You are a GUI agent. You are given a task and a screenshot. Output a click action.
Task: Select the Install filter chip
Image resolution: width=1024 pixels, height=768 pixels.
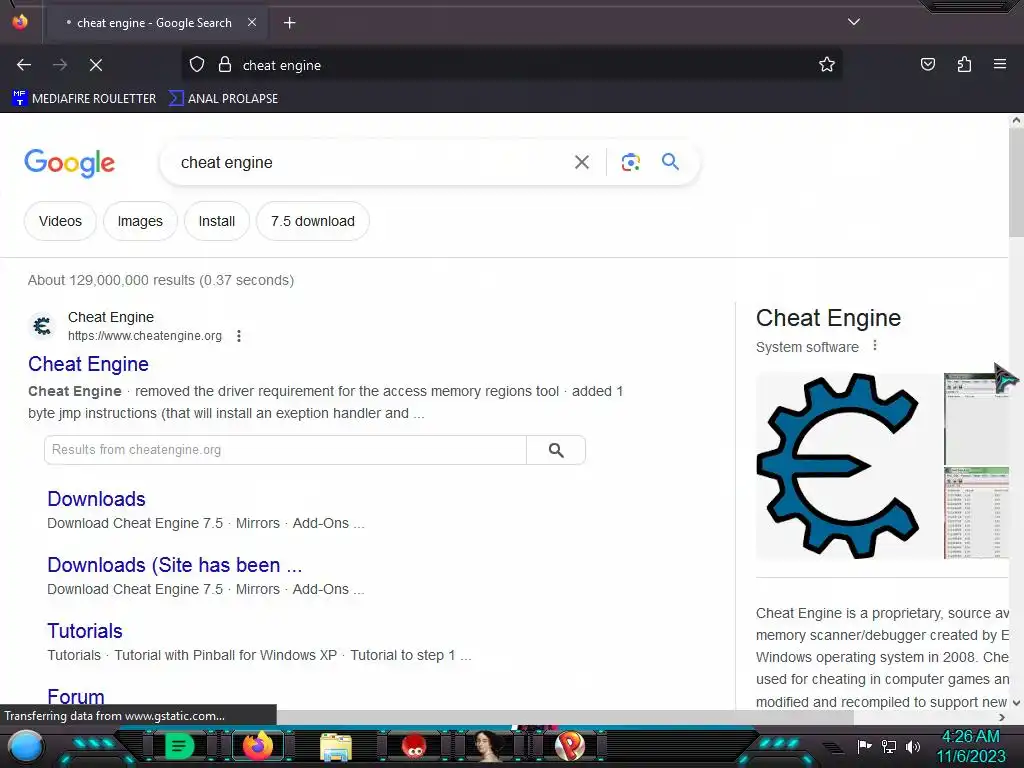pyautogui.click(x=217, y=221)
